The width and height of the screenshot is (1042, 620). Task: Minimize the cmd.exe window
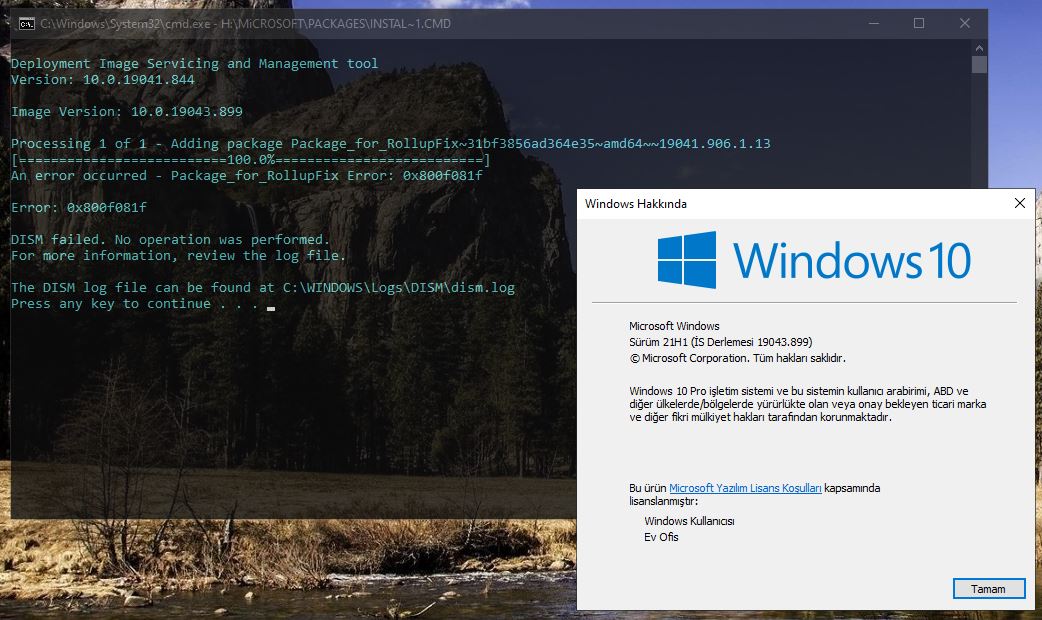pos(874,23)
